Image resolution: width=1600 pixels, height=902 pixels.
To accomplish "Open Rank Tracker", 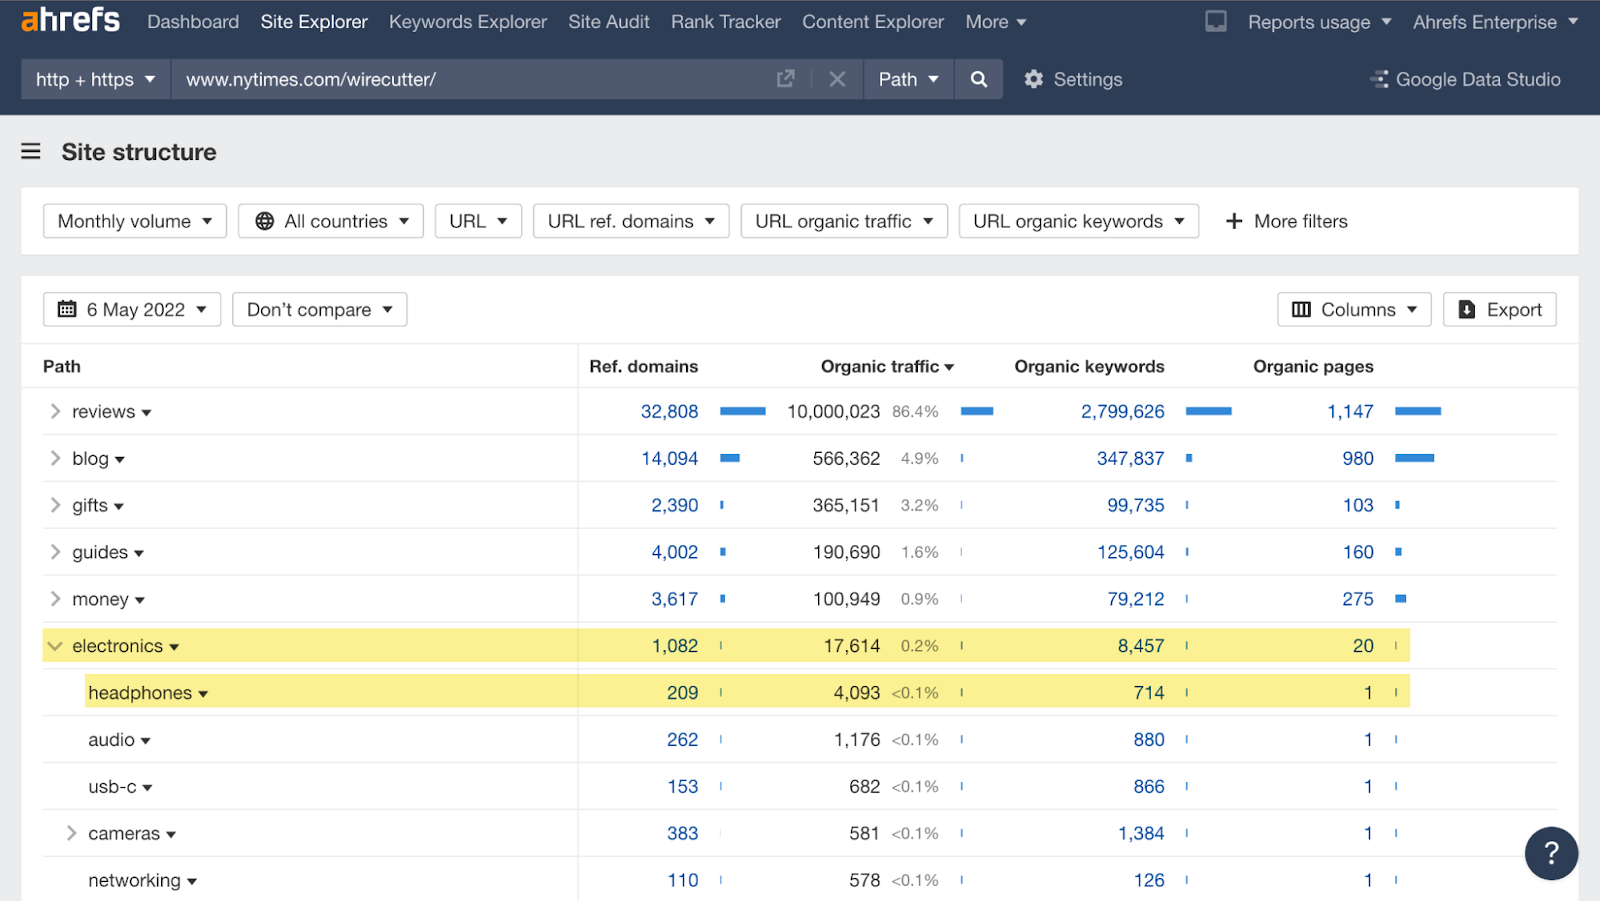I will point(726,21).
